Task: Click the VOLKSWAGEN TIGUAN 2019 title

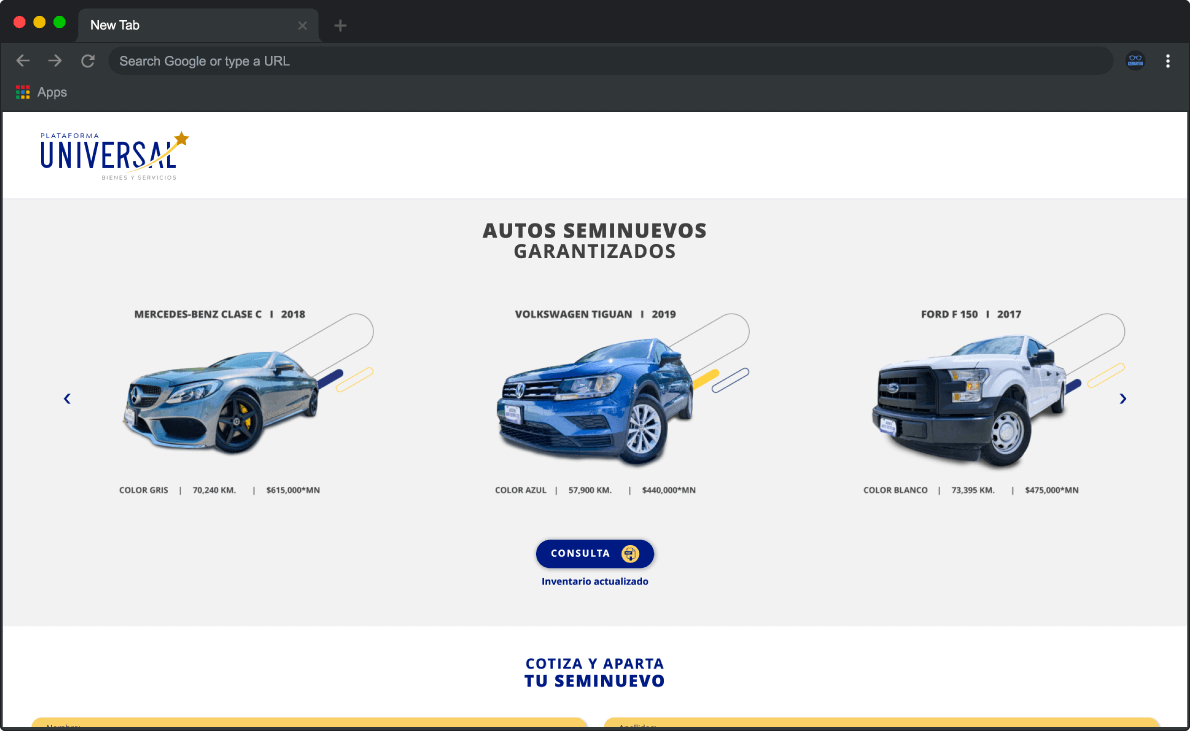Action: (x=595, y=314)
